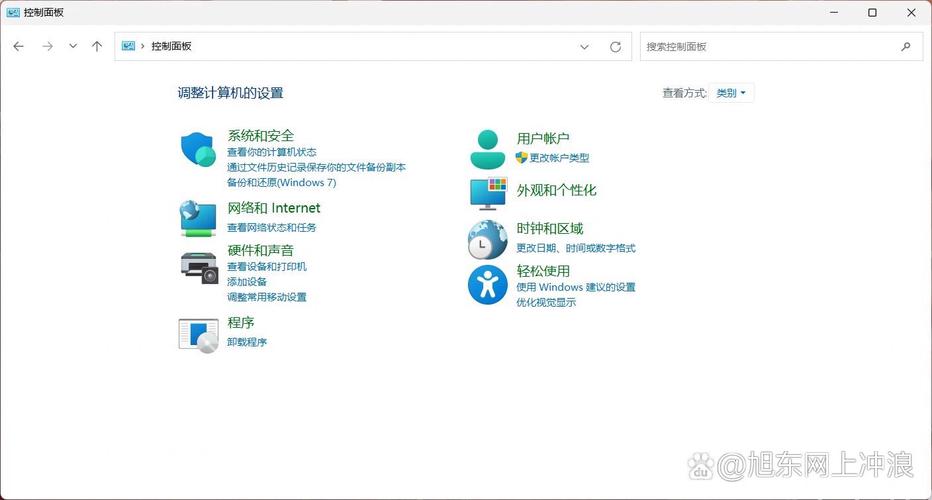Open 卸载程序 link

click(247, 342)
